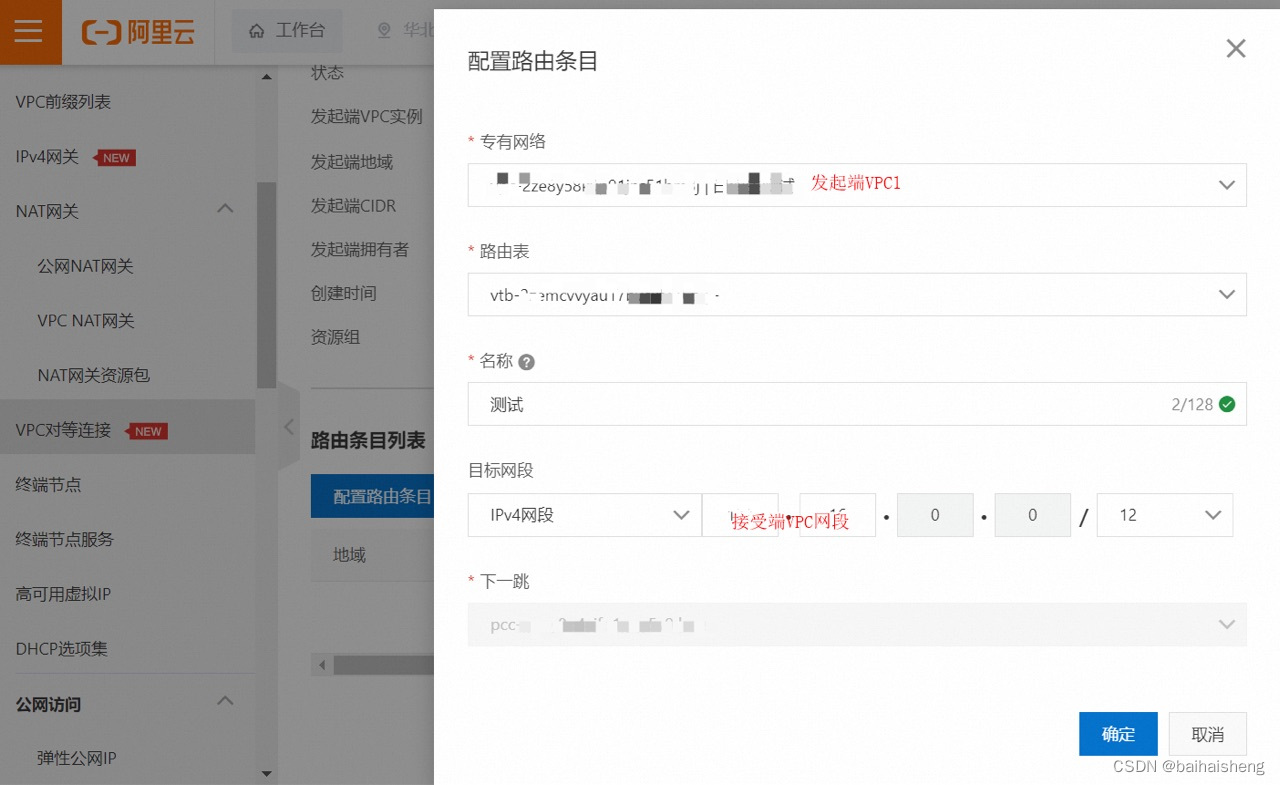
Task: Click the Aliyun (阿里云) logo
Action: 138,31
